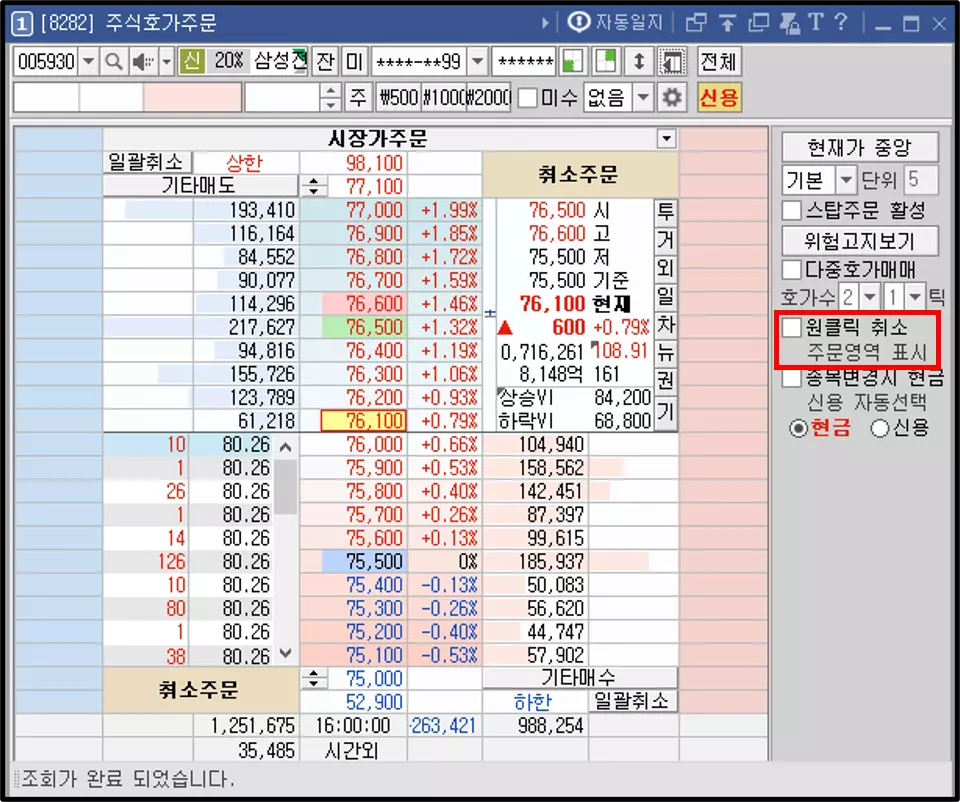The image size is (960, 802).
Task: Click the copy window icon in title bar
Action: coord(759,23)
